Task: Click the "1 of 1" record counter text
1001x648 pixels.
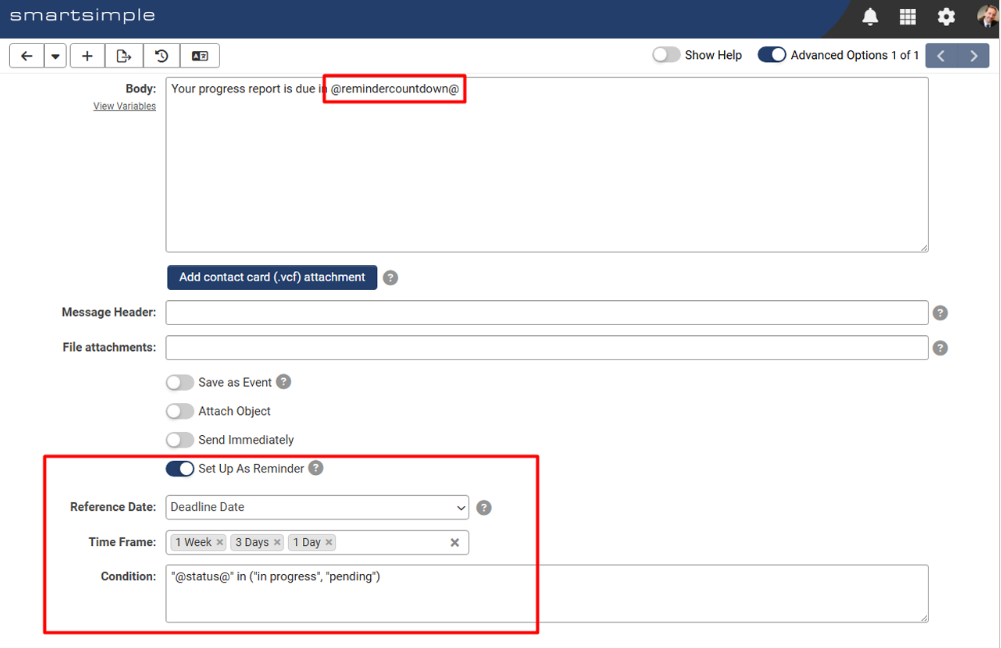Action: click(905, 55)
